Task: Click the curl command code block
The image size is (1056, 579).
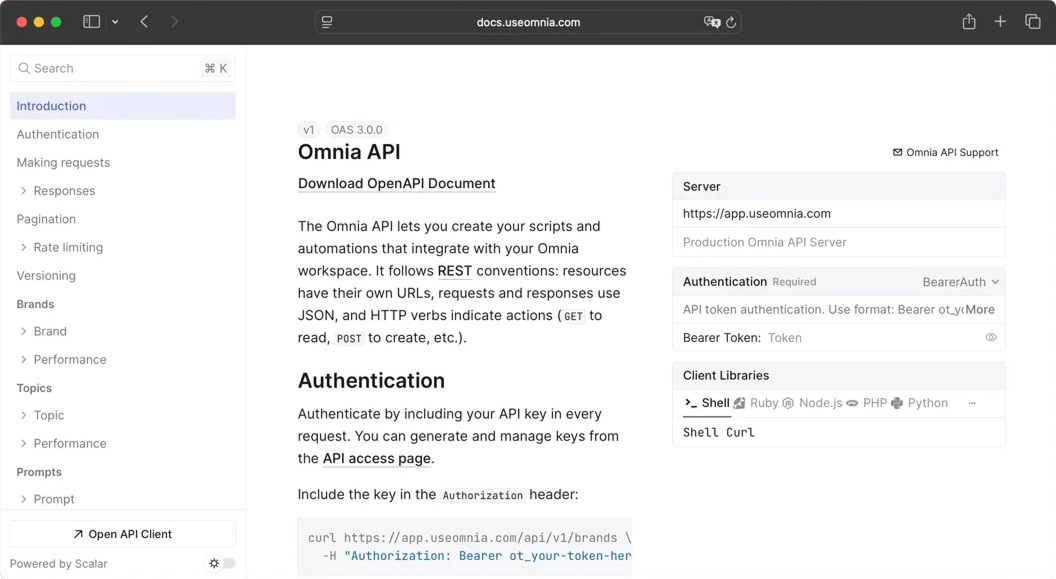Action: tap(465, 547)
